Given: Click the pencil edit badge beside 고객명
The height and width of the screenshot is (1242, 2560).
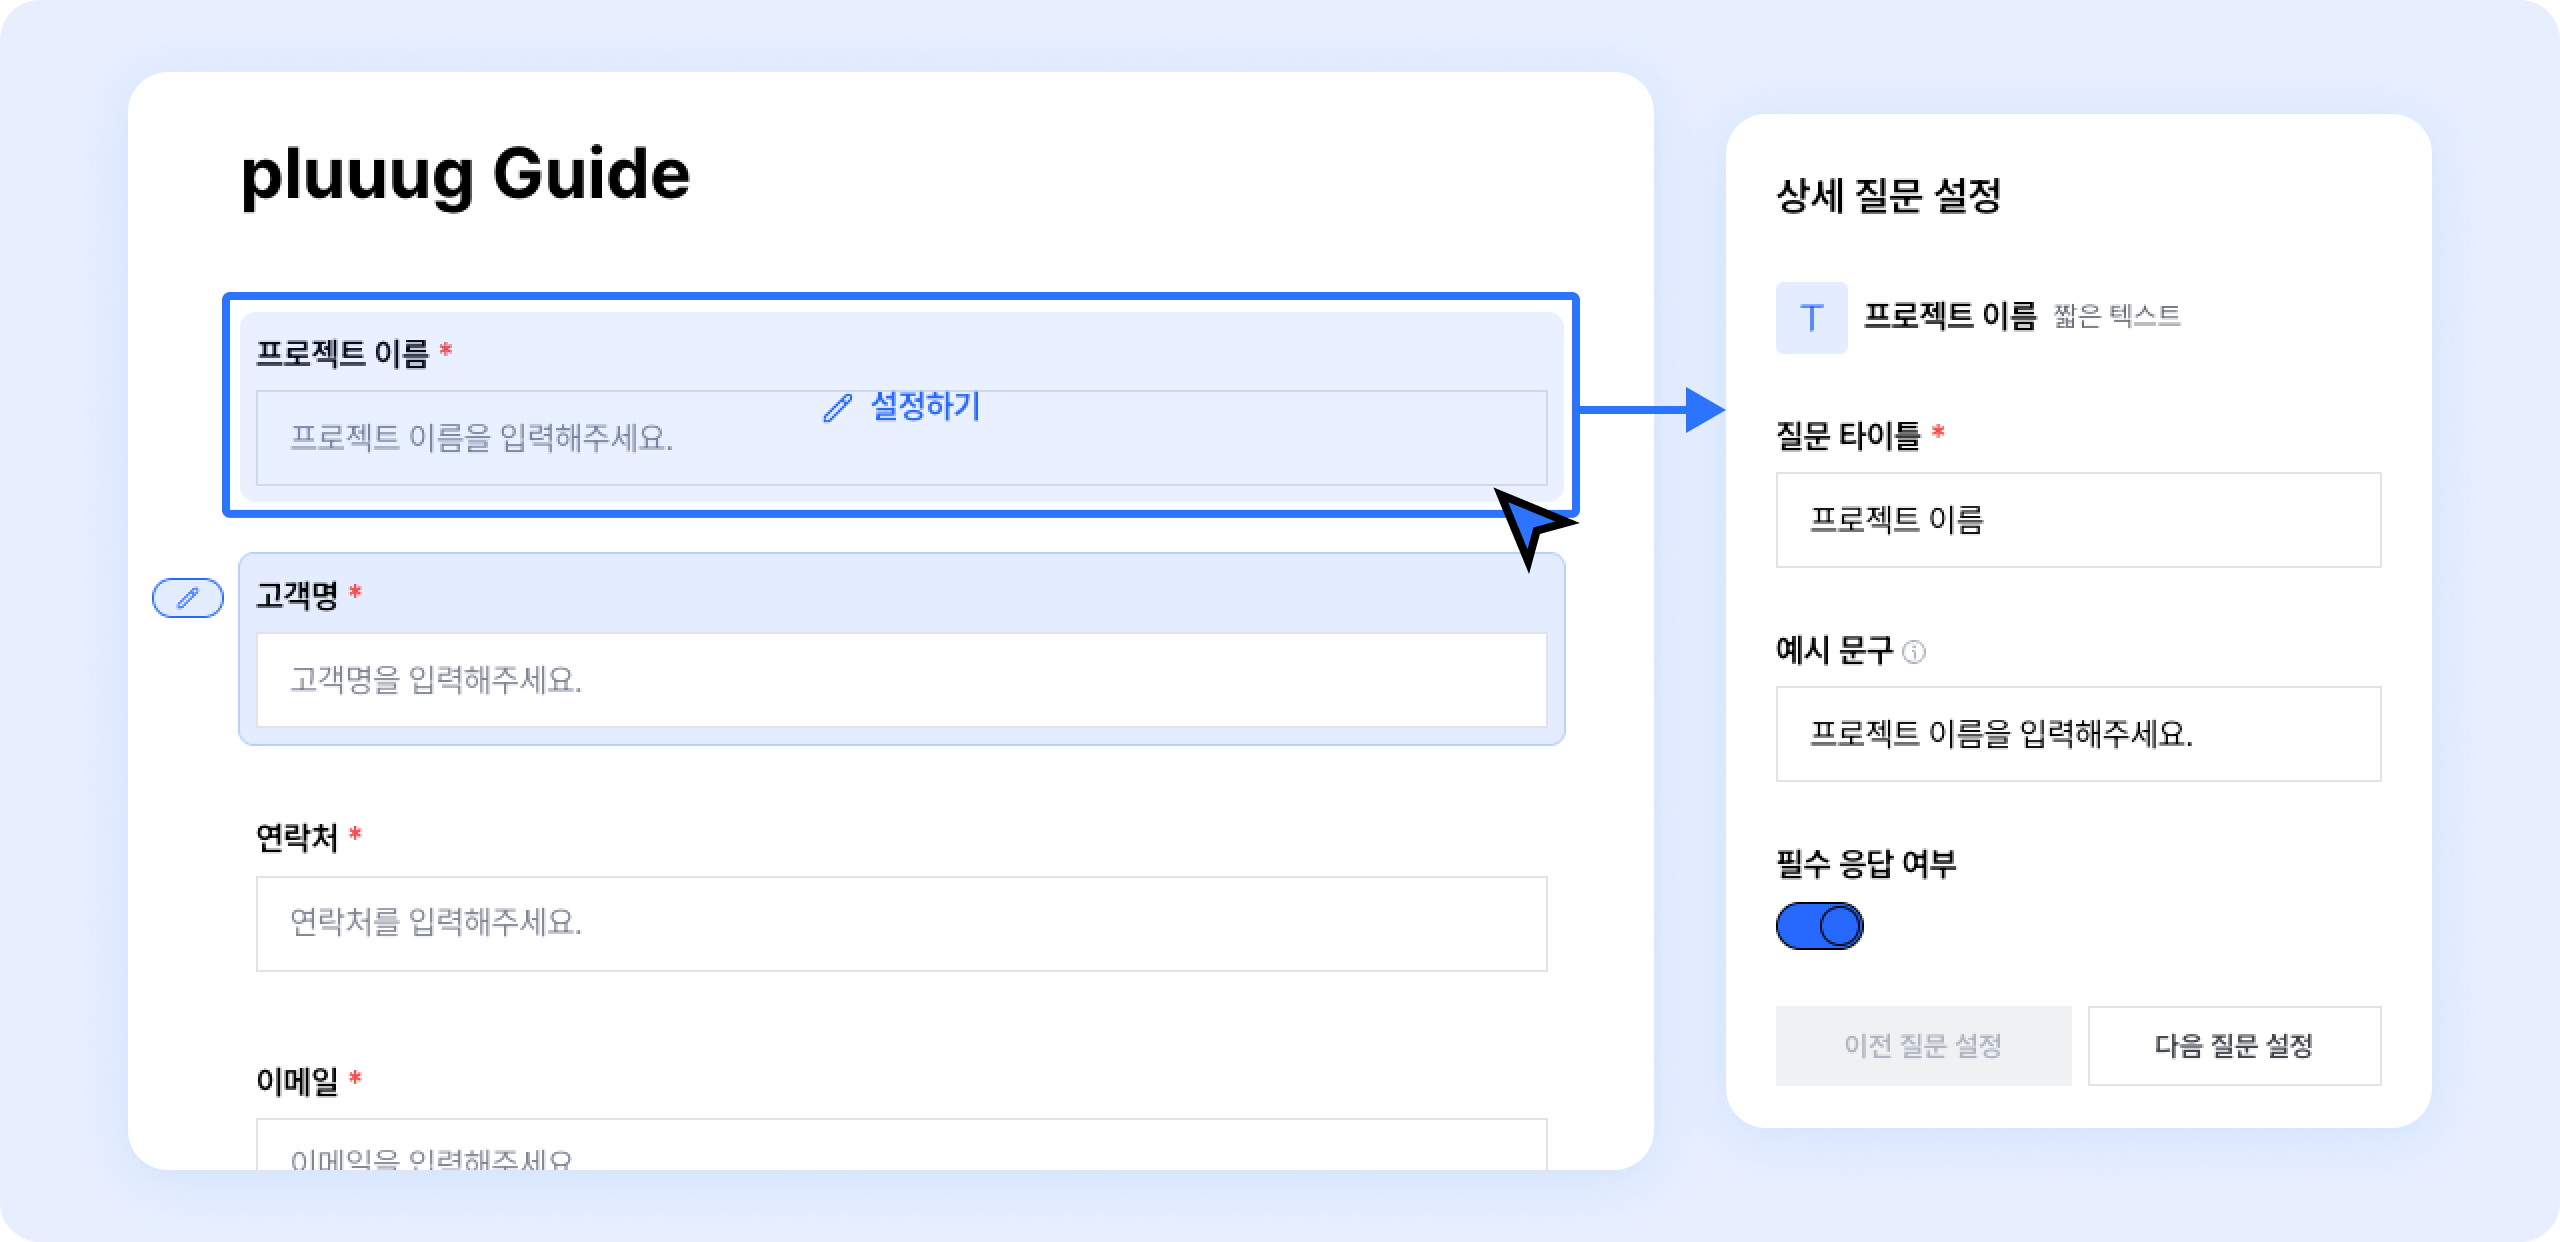Looking at the screenshot, I should point(188,598).
